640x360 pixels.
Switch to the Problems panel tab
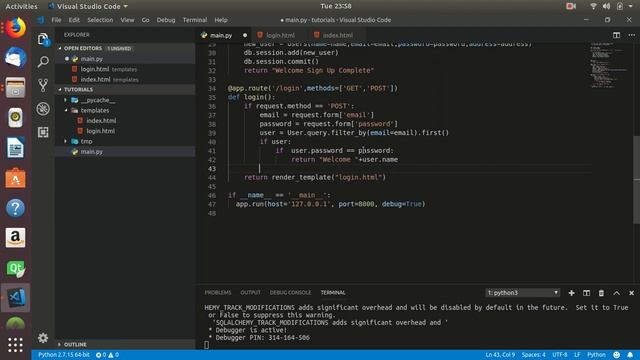click(218, 293)
